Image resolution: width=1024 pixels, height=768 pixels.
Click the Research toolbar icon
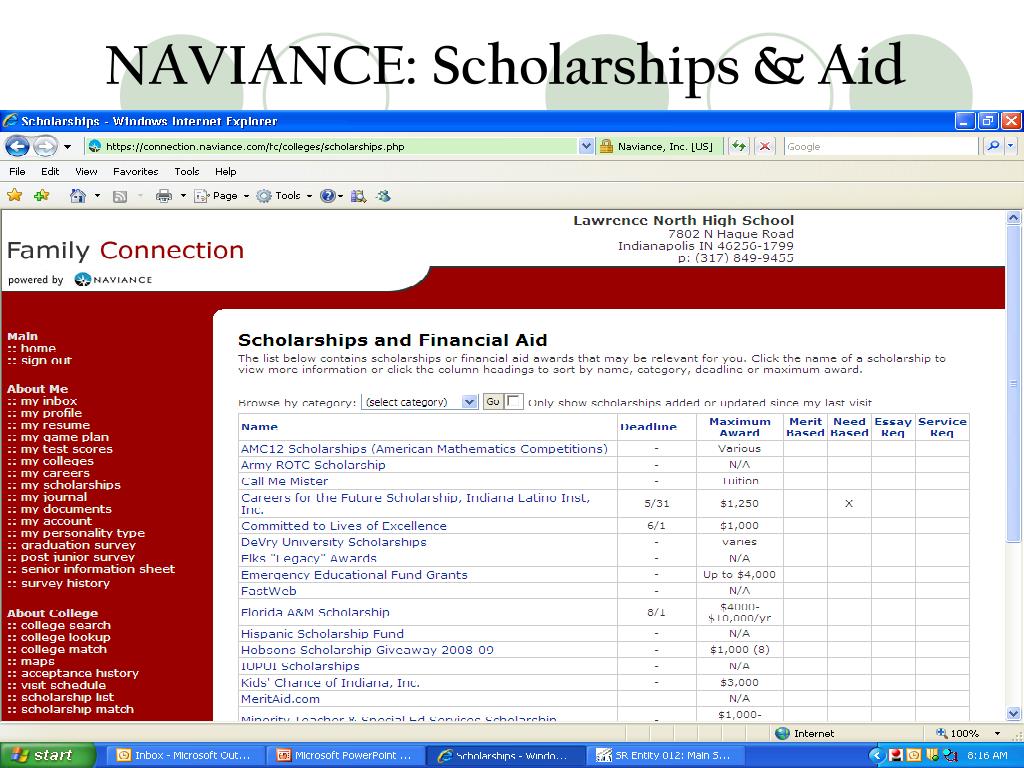click(x=358, y=195)
